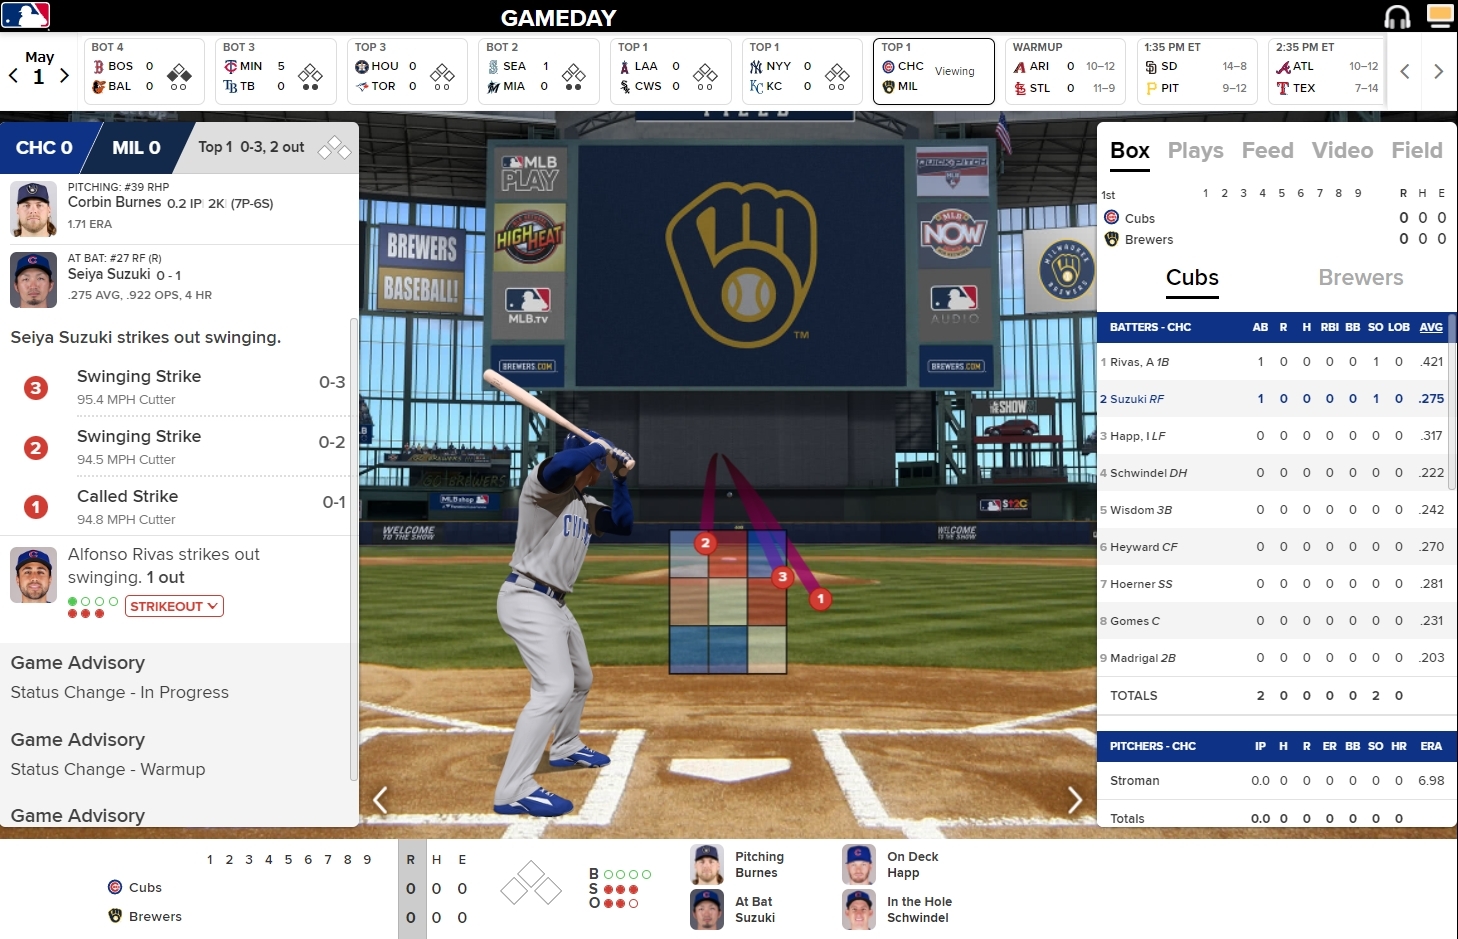1458x939 pixels.
Task: Click Rivas, A player link
Action: [1139, 362]
